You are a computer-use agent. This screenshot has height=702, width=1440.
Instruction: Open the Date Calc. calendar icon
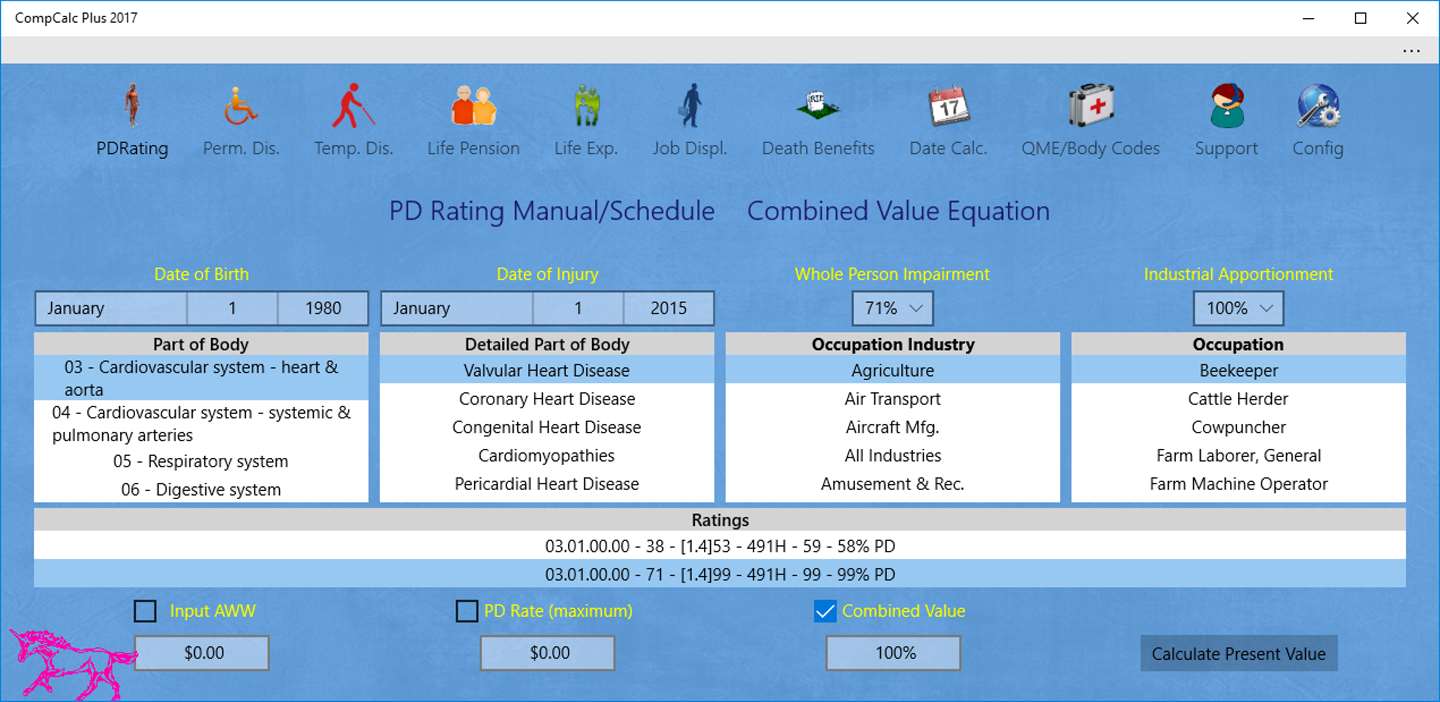tap(948, 106)
